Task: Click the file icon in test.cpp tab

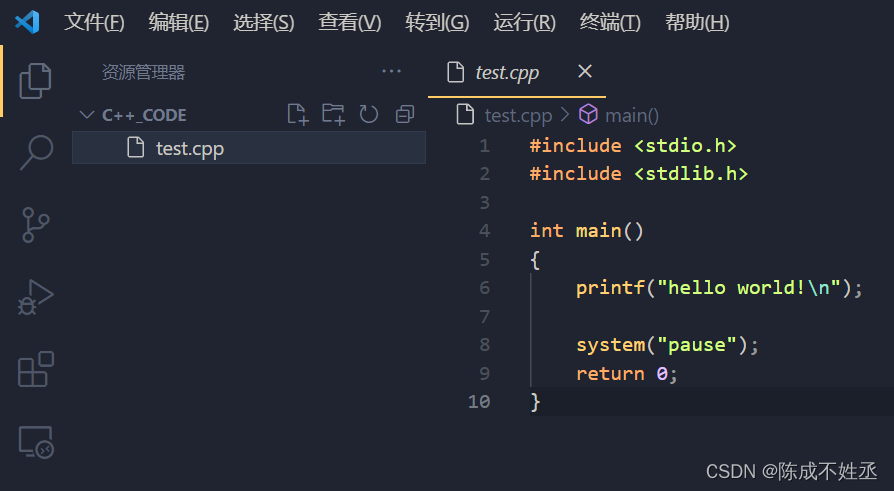Action: click(456, 72)
